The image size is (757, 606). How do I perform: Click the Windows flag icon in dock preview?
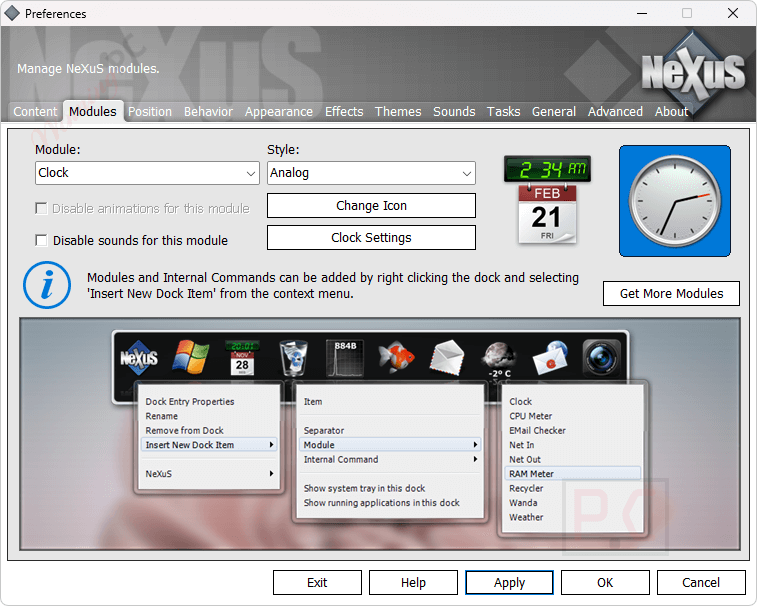click(191, 357)
